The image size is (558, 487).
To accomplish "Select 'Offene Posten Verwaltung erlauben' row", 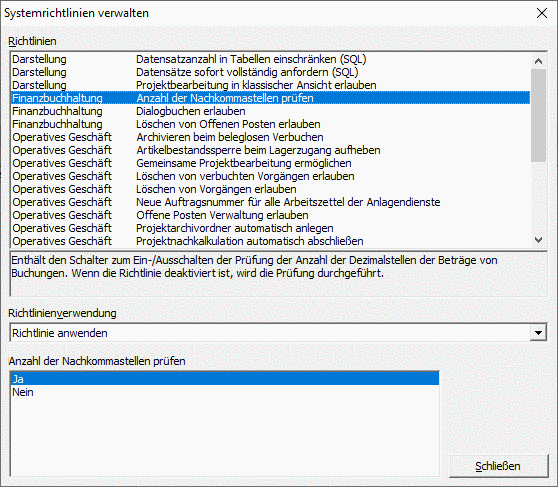I will pos(270,215).
